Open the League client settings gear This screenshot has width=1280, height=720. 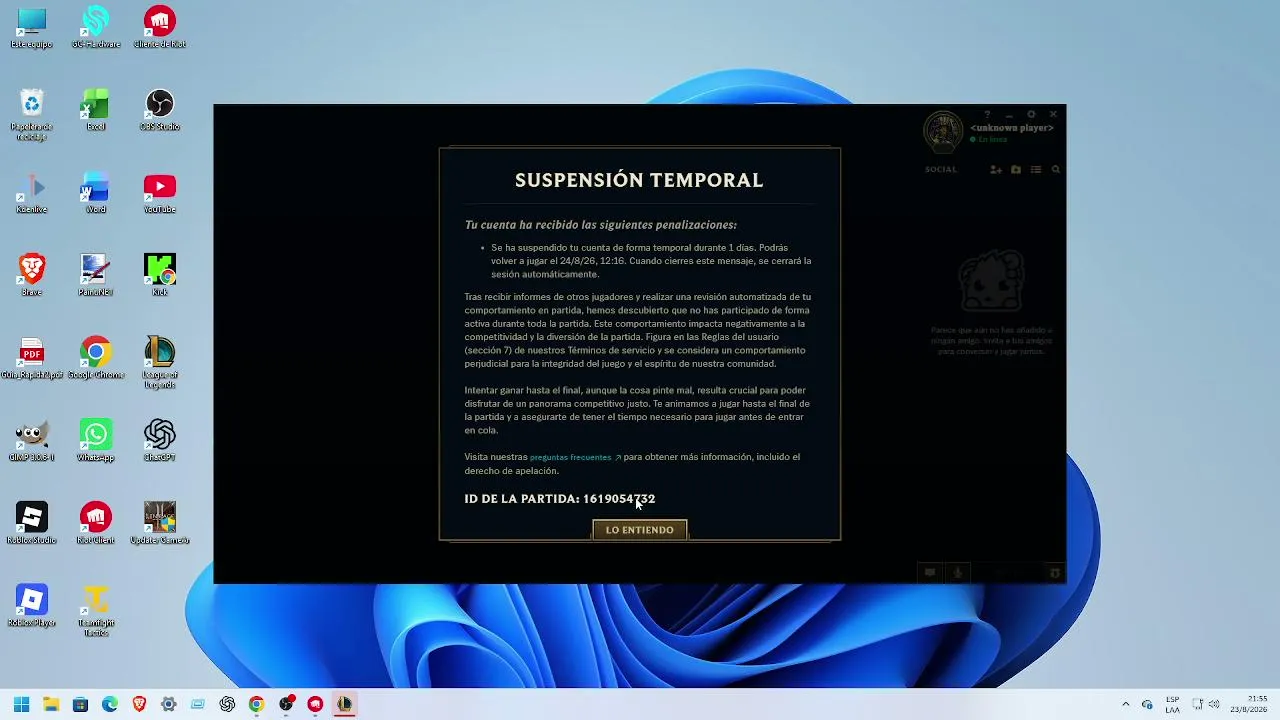1031,115
